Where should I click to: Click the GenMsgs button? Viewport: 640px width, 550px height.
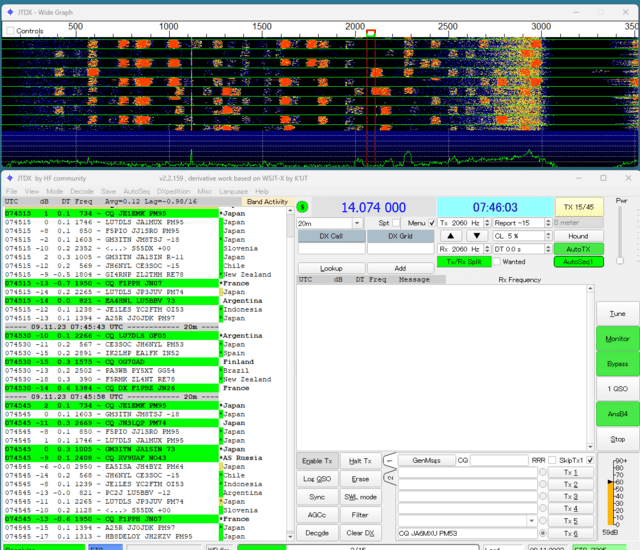[426, 460]
